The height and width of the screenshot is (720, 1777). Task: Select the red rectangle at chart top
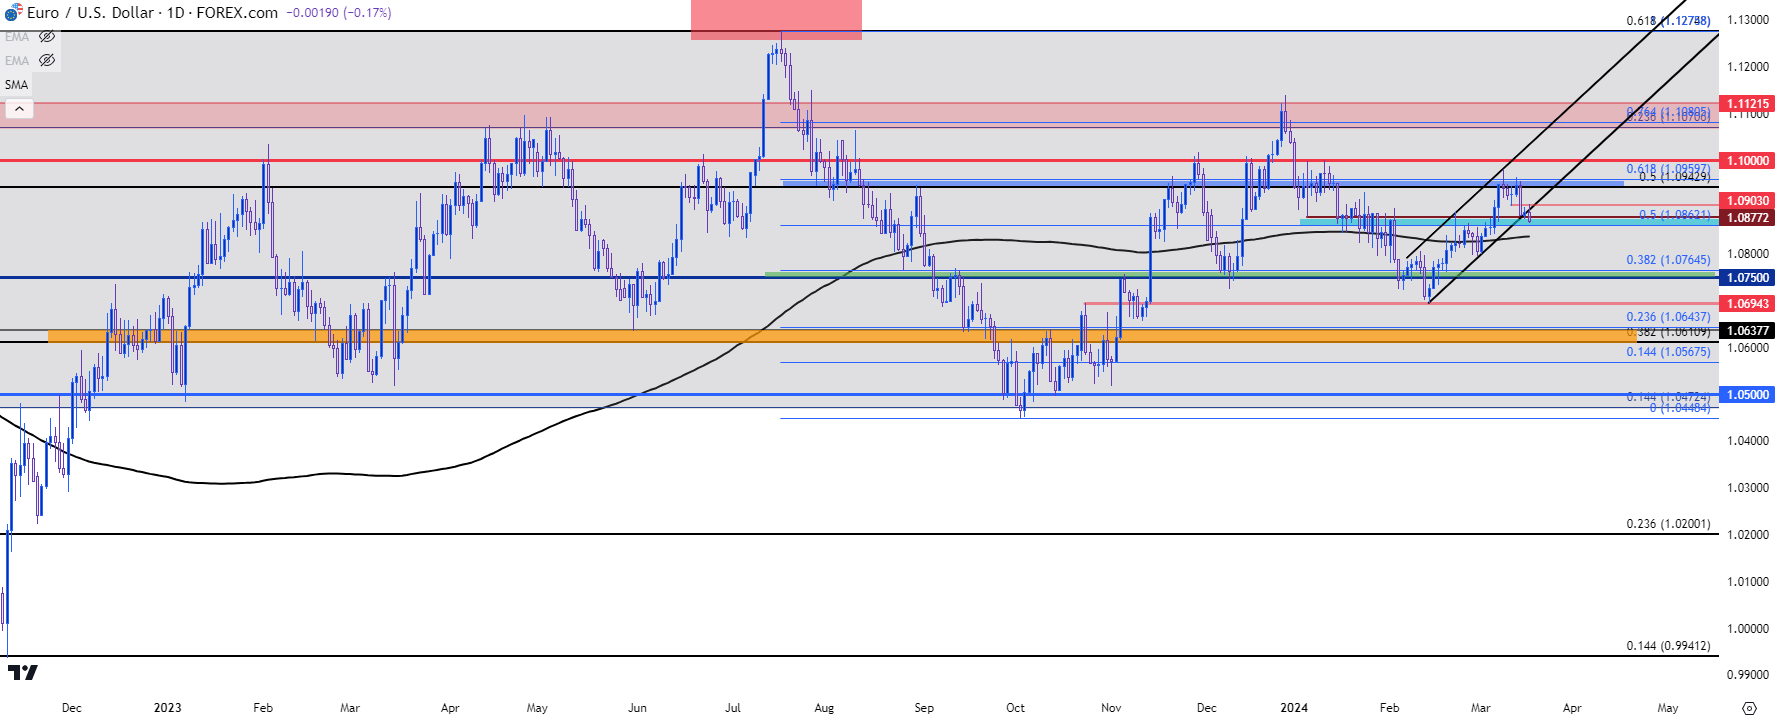(776, 20)
